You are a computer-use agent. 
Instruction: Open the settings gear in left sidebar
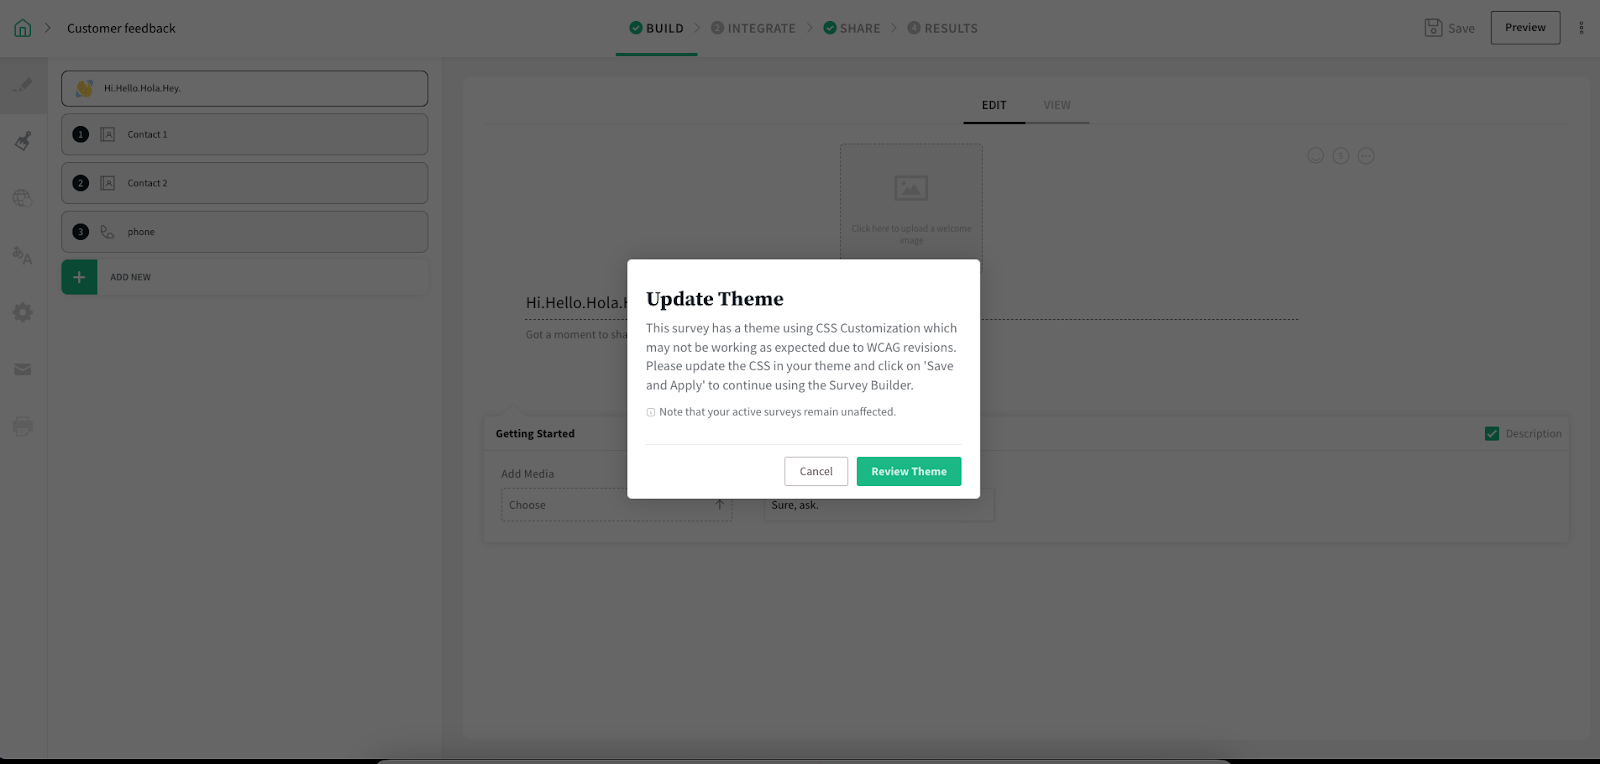pos(23,313)
